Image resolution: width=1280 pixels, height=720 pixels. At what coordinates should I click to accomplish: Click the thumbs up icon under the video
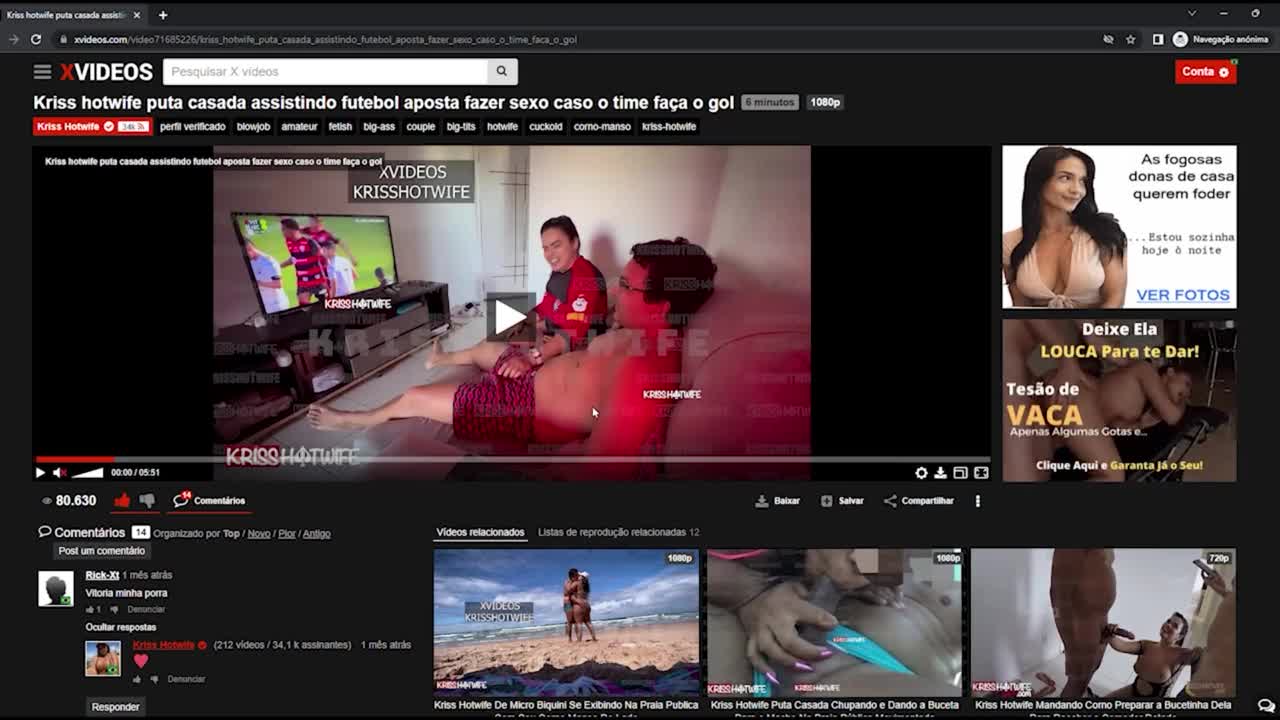[122, 501]
